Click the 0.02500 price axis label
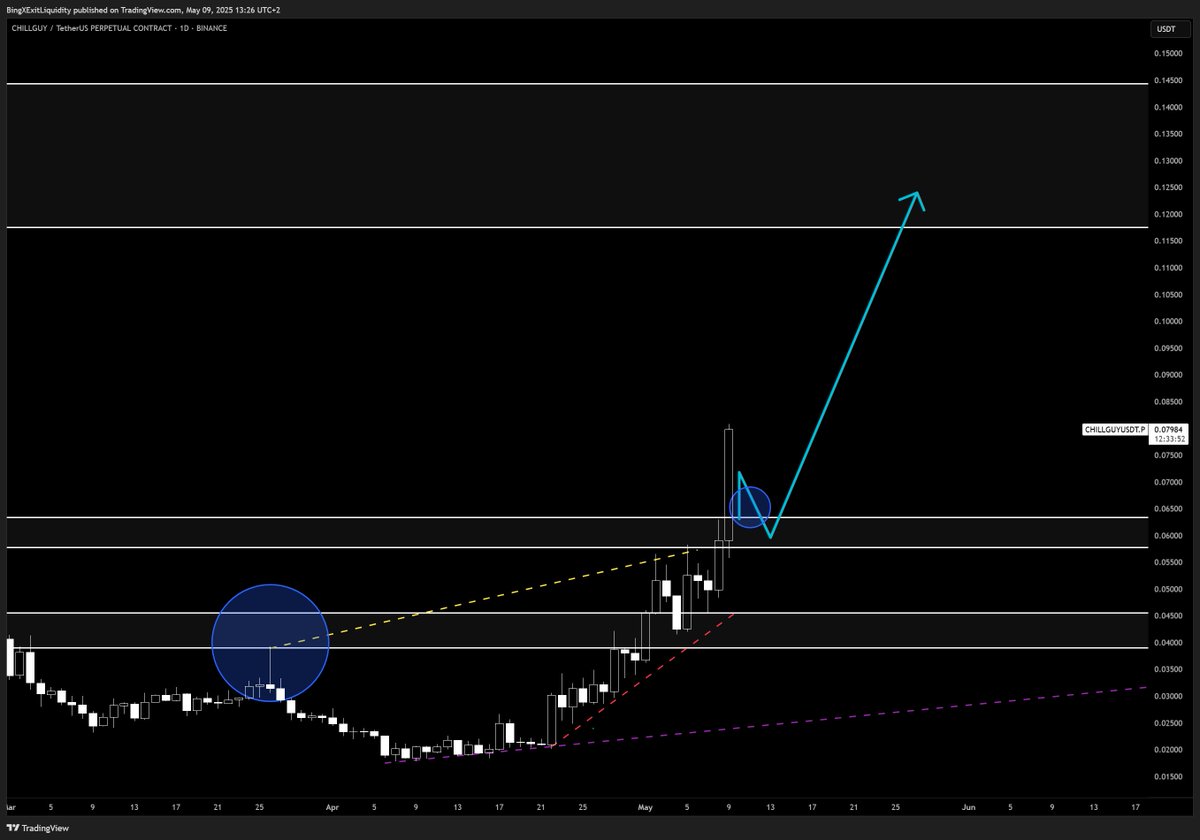The width and height of the screenshot is (1200, 840). pyautogui.click(x=1167, y=724)
